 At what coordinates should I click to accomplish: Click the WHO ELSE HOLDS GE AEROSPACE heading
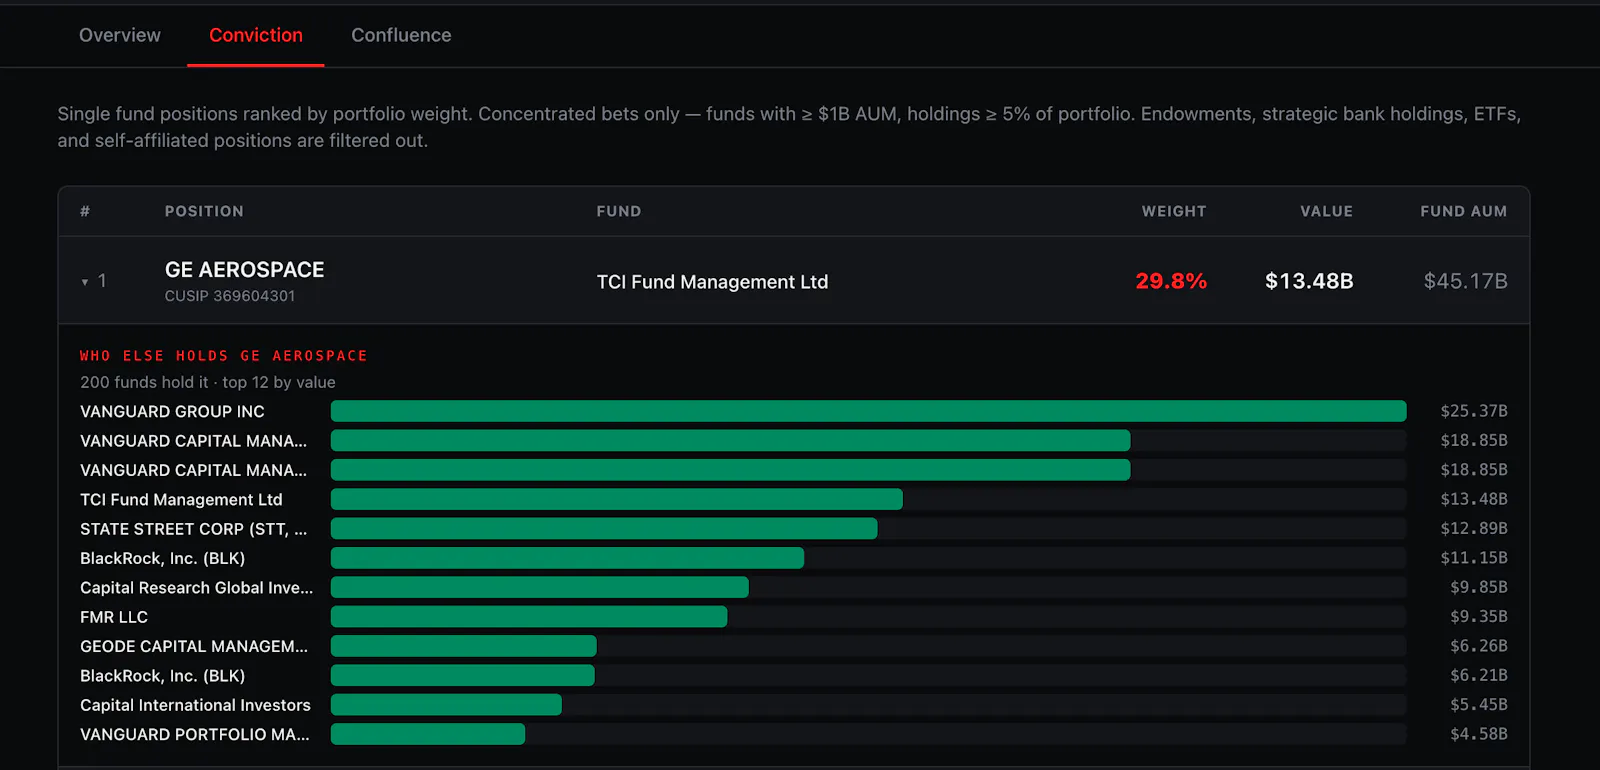point(224,356)
